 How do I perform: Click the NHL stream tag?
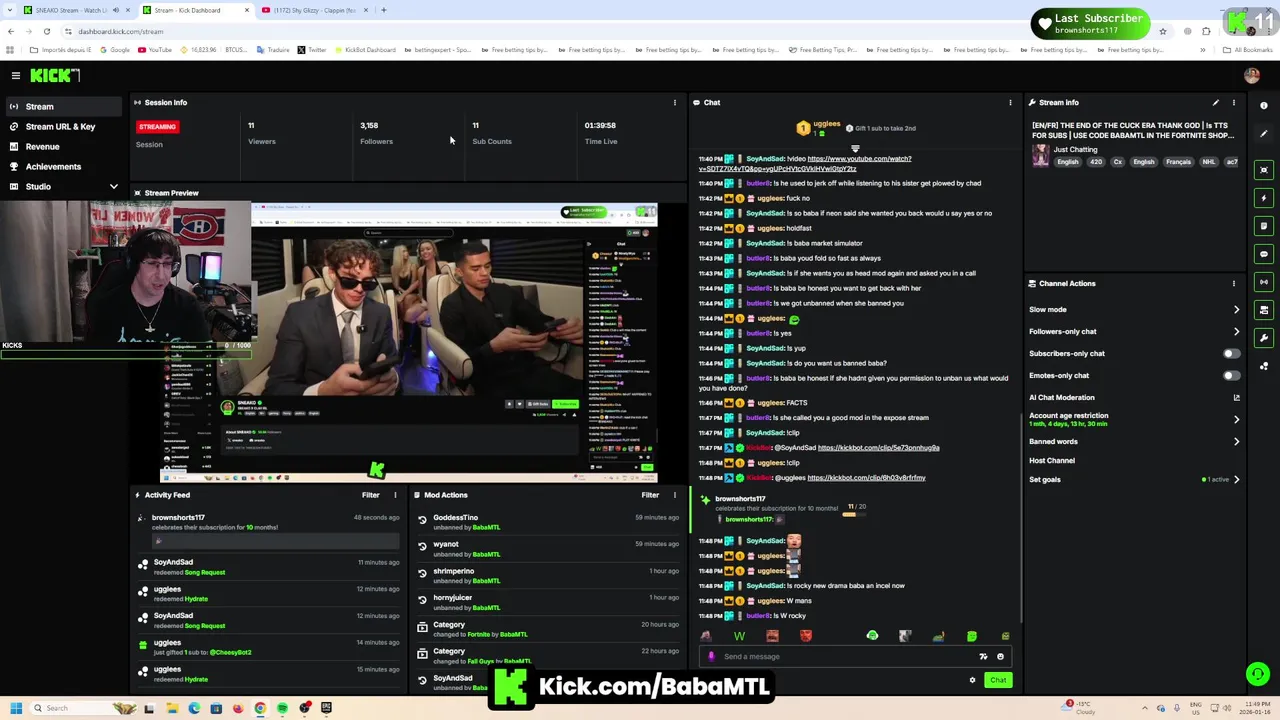1208,162
